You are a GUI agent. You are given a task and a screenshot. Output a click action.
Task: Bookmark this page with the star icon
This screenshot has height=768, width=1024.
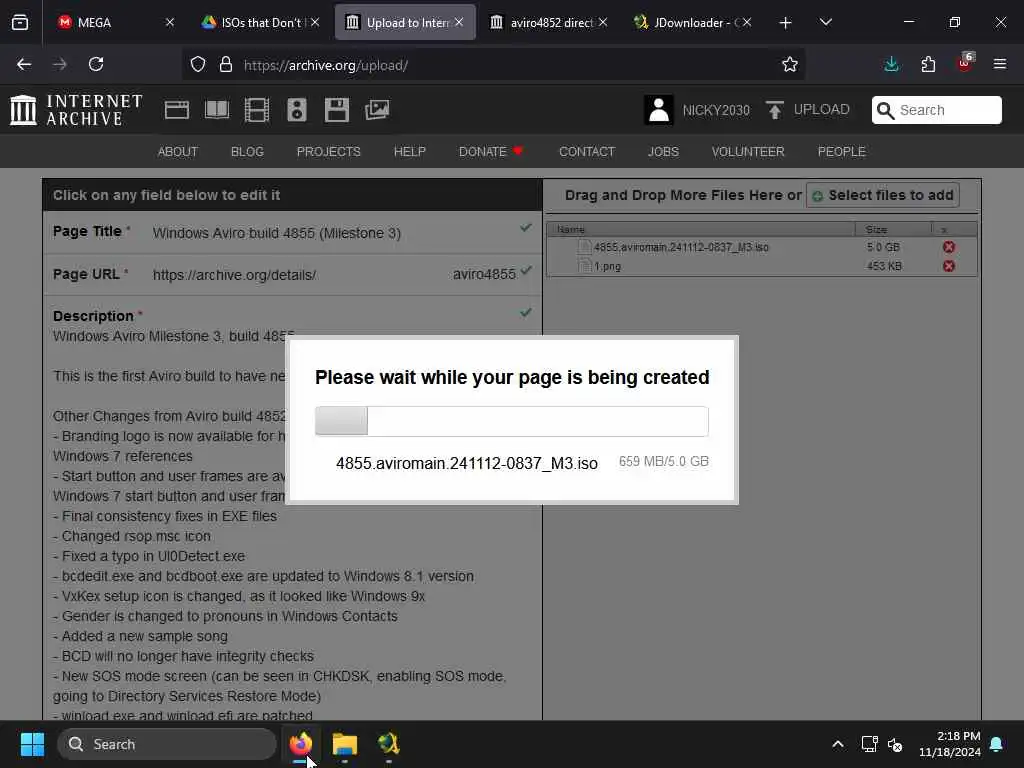click(790, 65)
